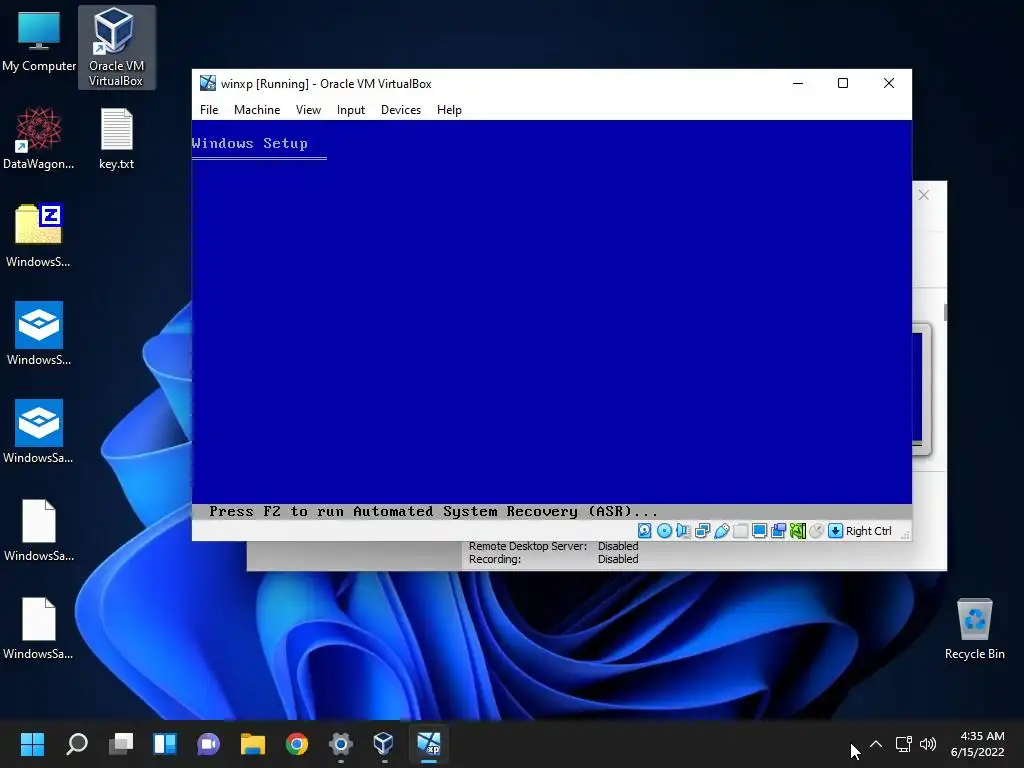Open File Explorer from taskbar

(x=253, y=744)
